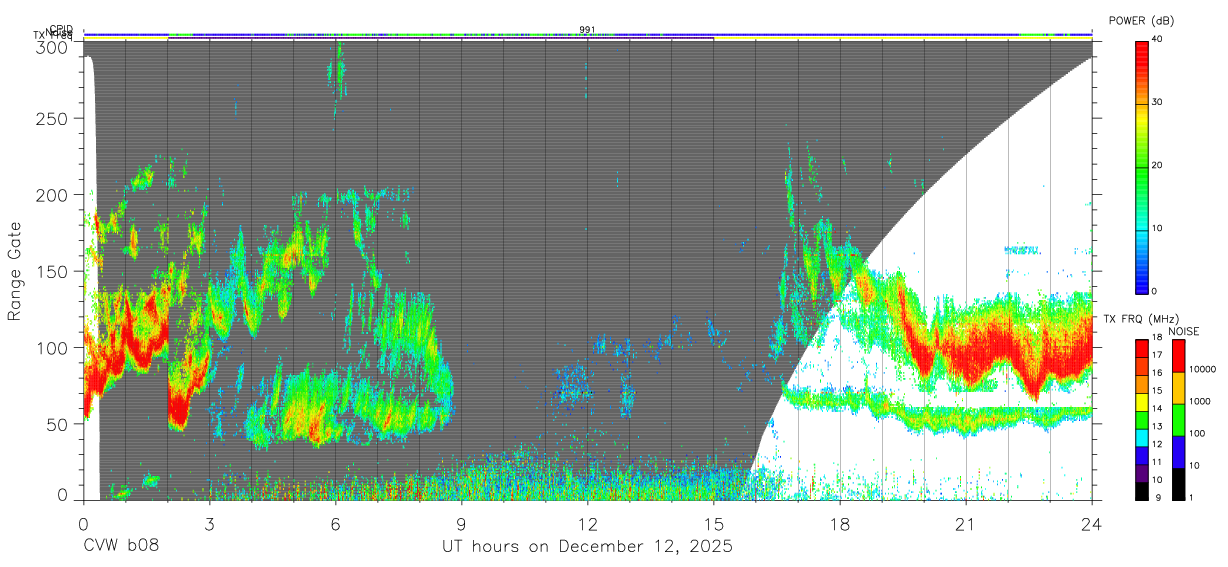Click the 14 label on TX FRQ legend
Viewport: 1228px width, 567px height.
(1157, 408)
